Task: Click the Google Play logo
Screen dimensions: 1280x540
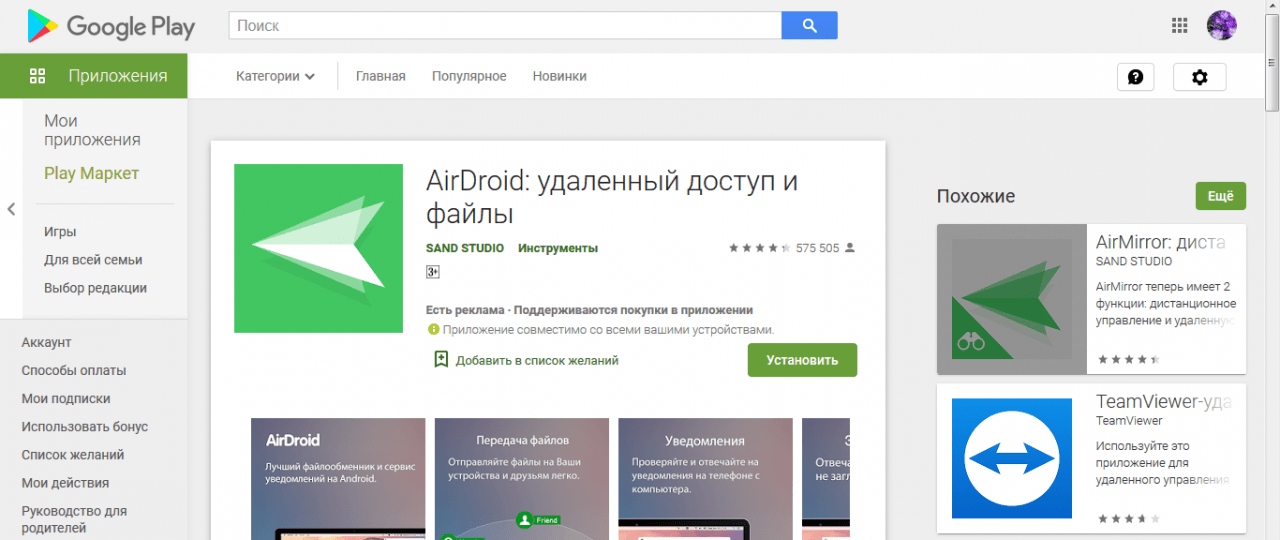Action: tap(110, 26)
